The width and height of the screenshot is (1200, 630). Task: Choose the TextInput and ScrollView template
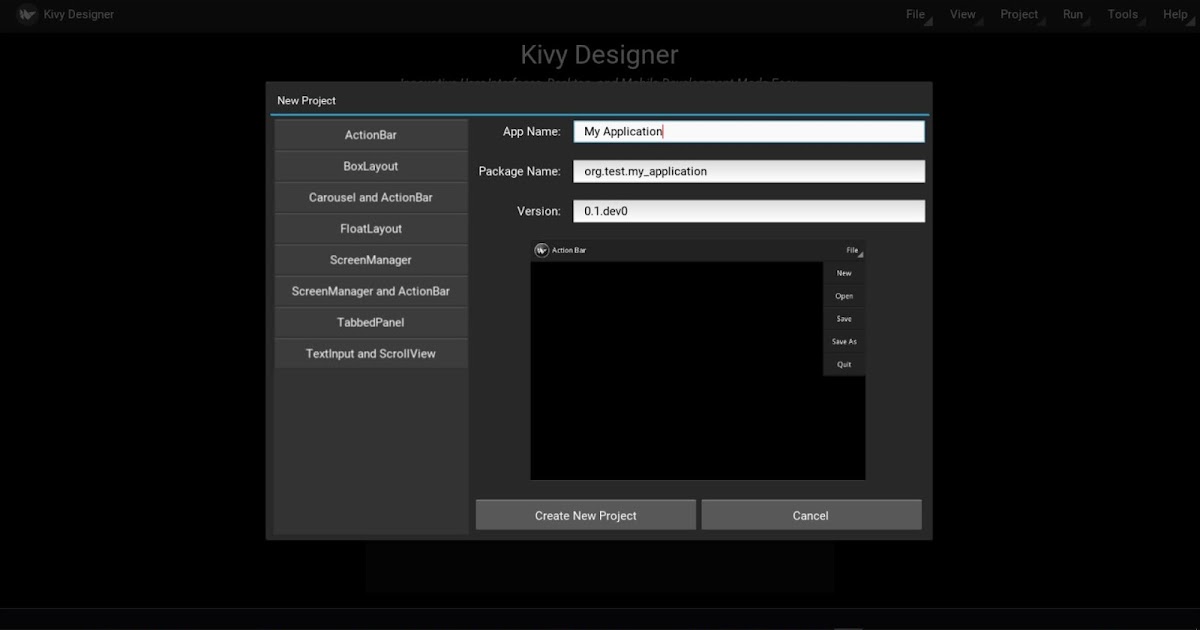click(x=370, y=353)
